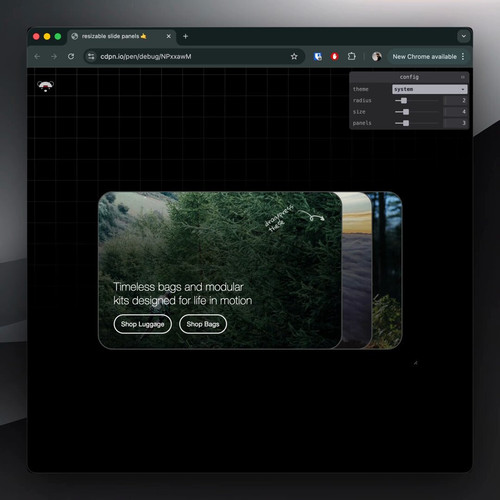
Task: Open the Extensions puzzle icon
Action: pyautogui.click(x=352, y=56)
